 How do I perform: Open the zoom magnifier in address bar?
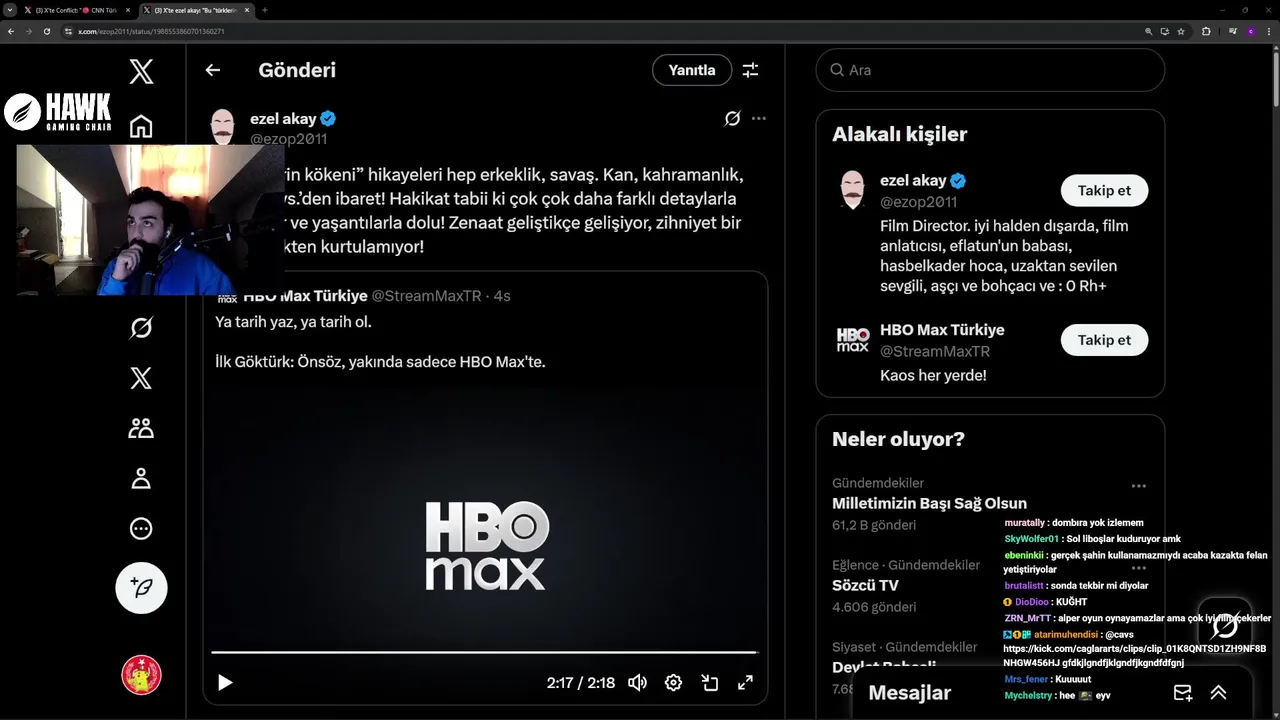[1149, 31]
